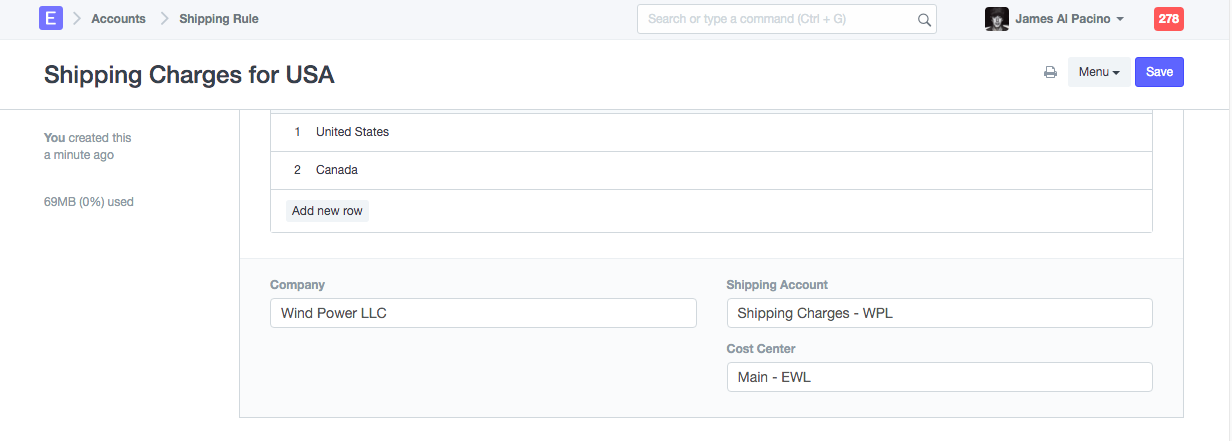
Task: Click the Company input field
Action: click(483, 313)
